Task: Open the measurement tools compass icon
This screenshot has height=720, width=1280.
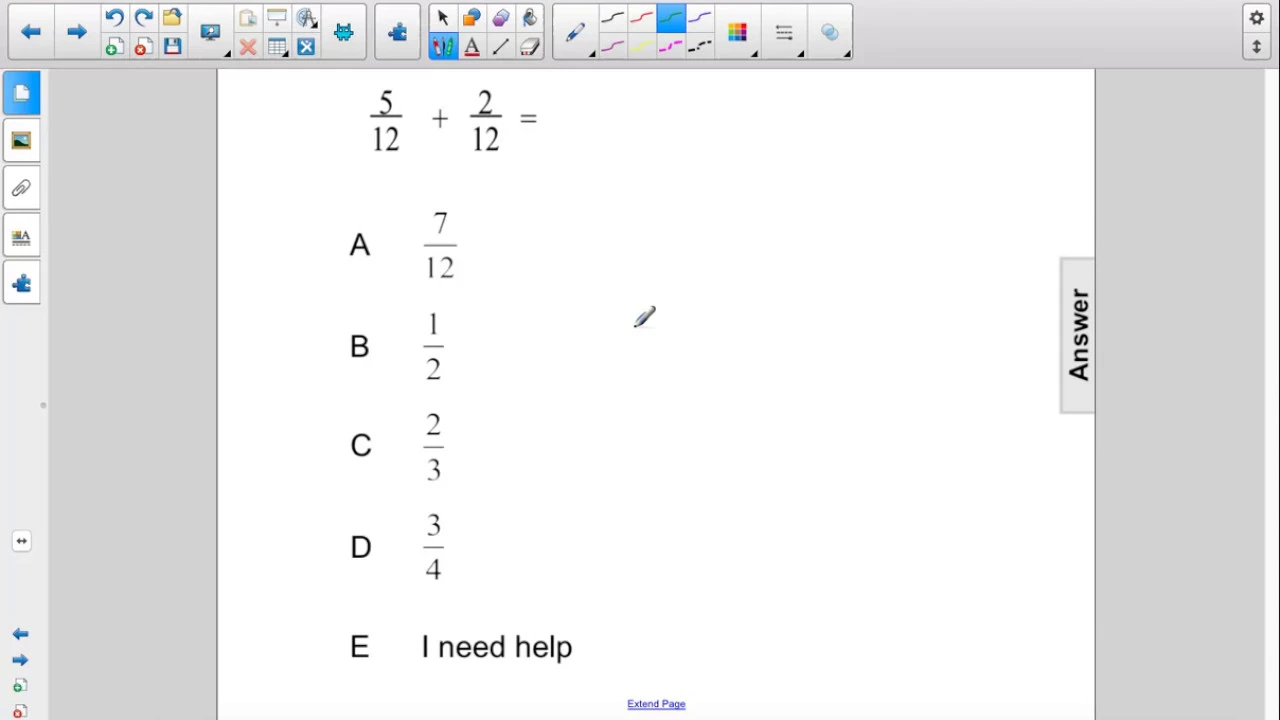Action: [306, 18]
